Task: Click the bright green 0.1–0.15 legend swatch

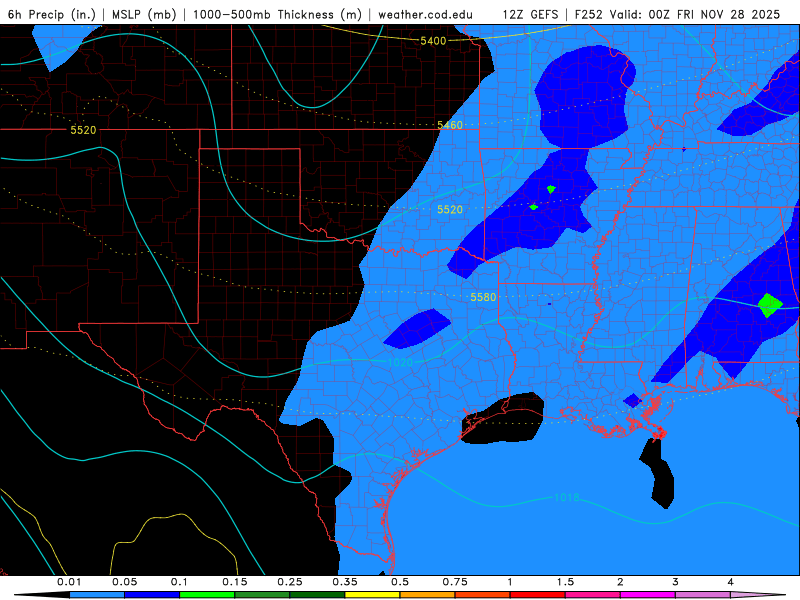Action: [x=207, y=595]
